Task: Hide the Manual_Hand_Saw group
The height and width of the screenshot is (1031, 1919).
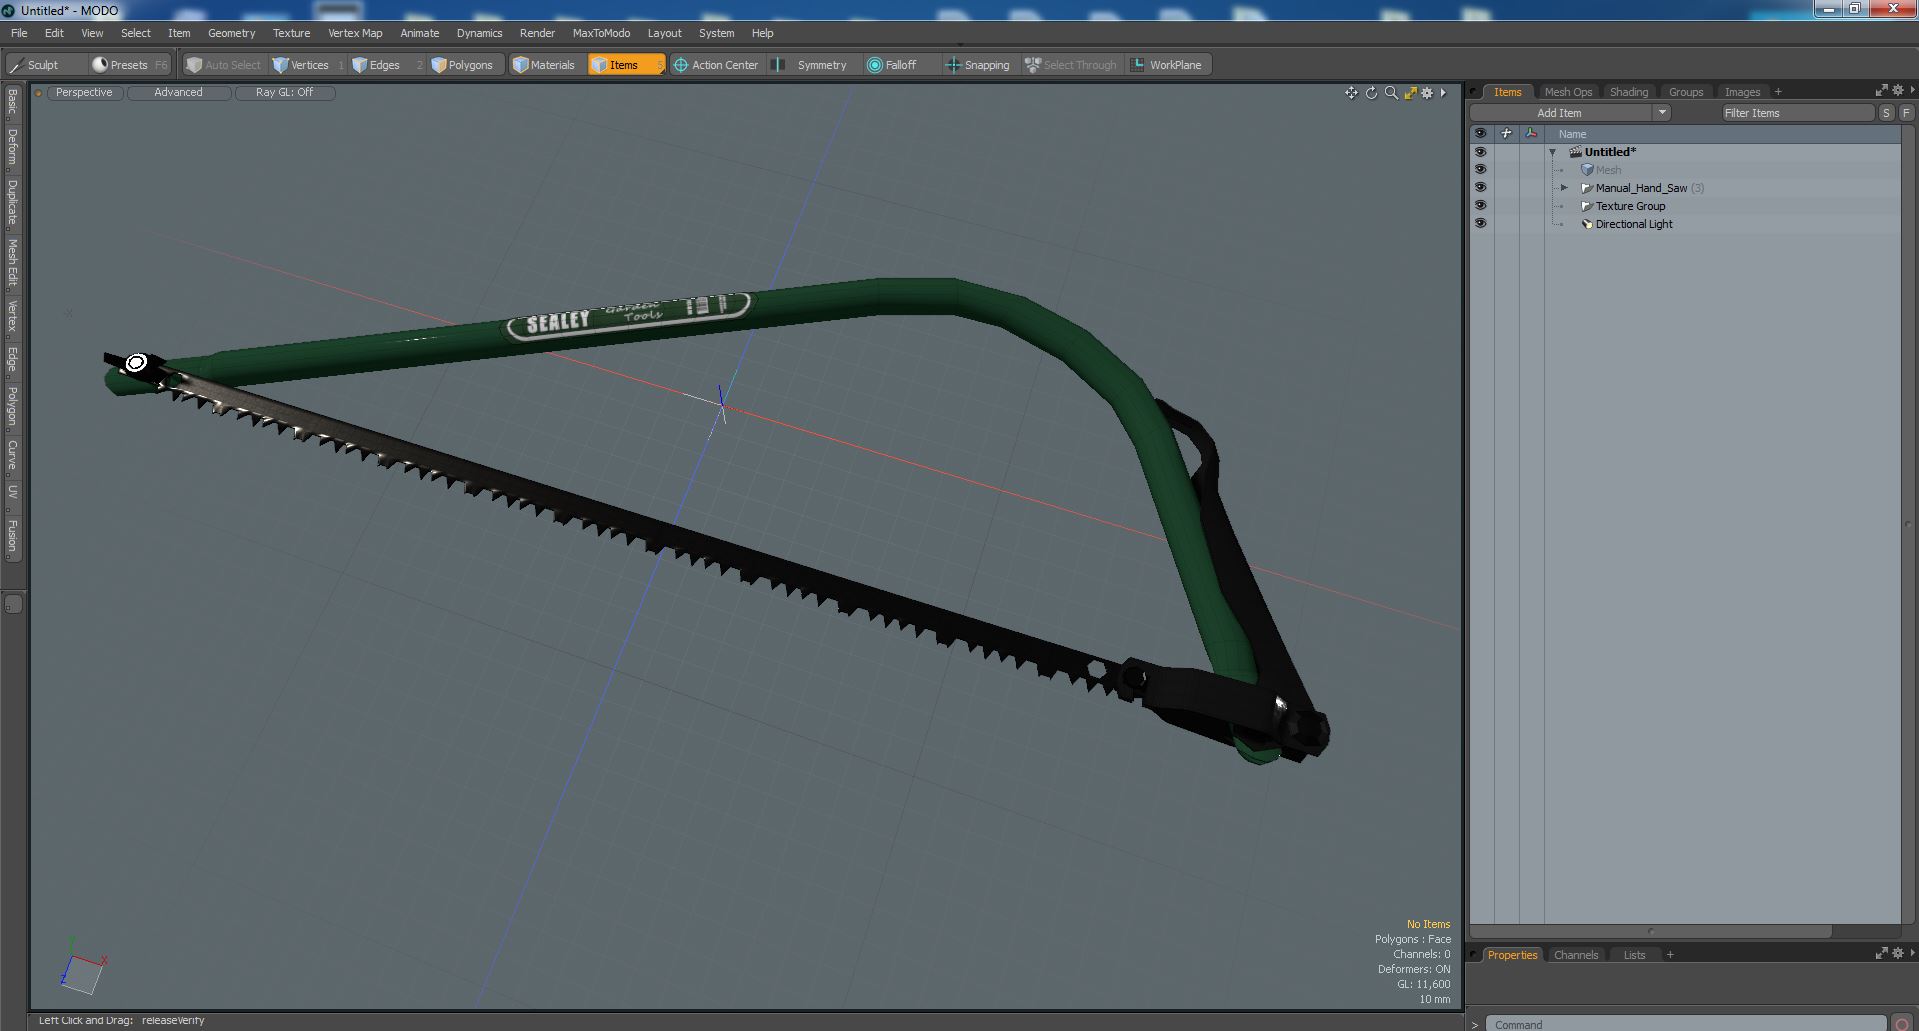Action: 1480,188
